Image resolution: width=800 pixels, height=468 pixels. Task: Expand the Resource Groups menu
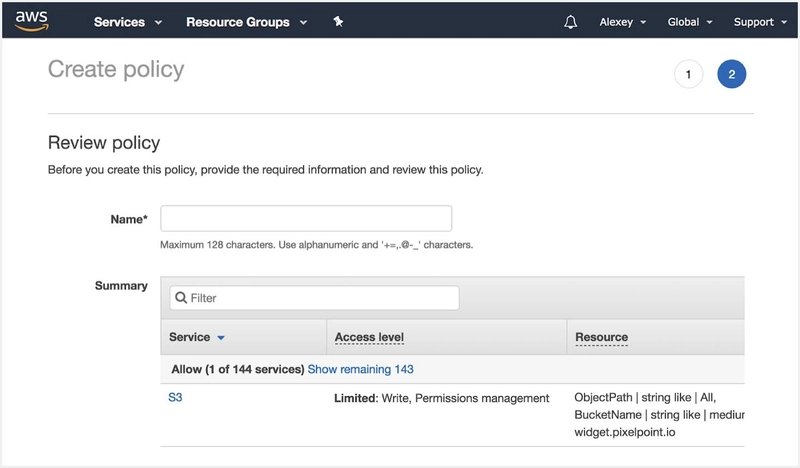(x=246, y=22)
